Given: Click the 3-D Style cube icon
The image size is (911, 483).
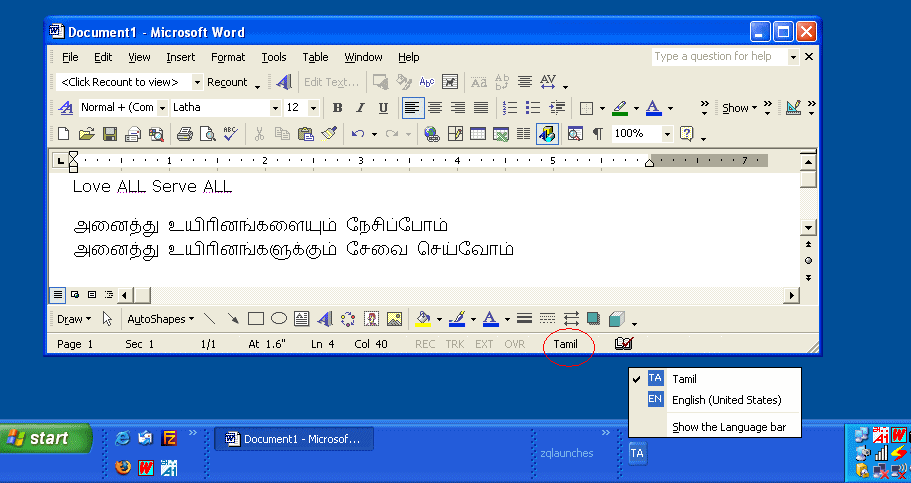Looking at the screenshot, I should click(x=616, y=319).
